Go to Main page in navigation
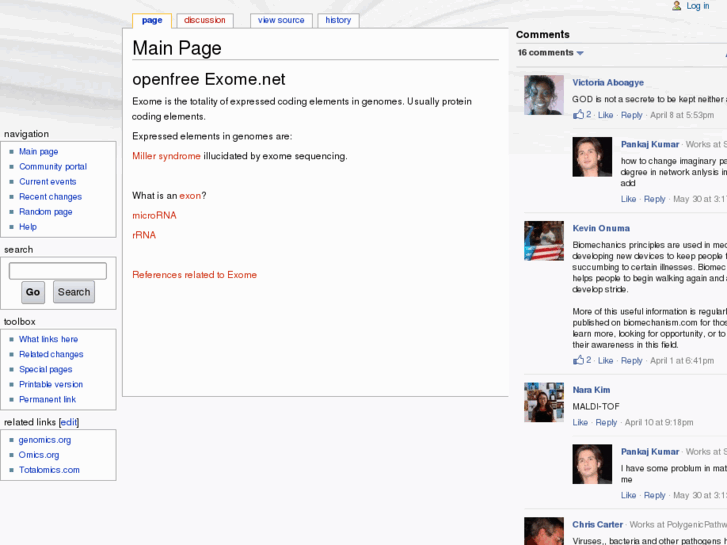This screenshot has height=545, width=727. [38, 152]
